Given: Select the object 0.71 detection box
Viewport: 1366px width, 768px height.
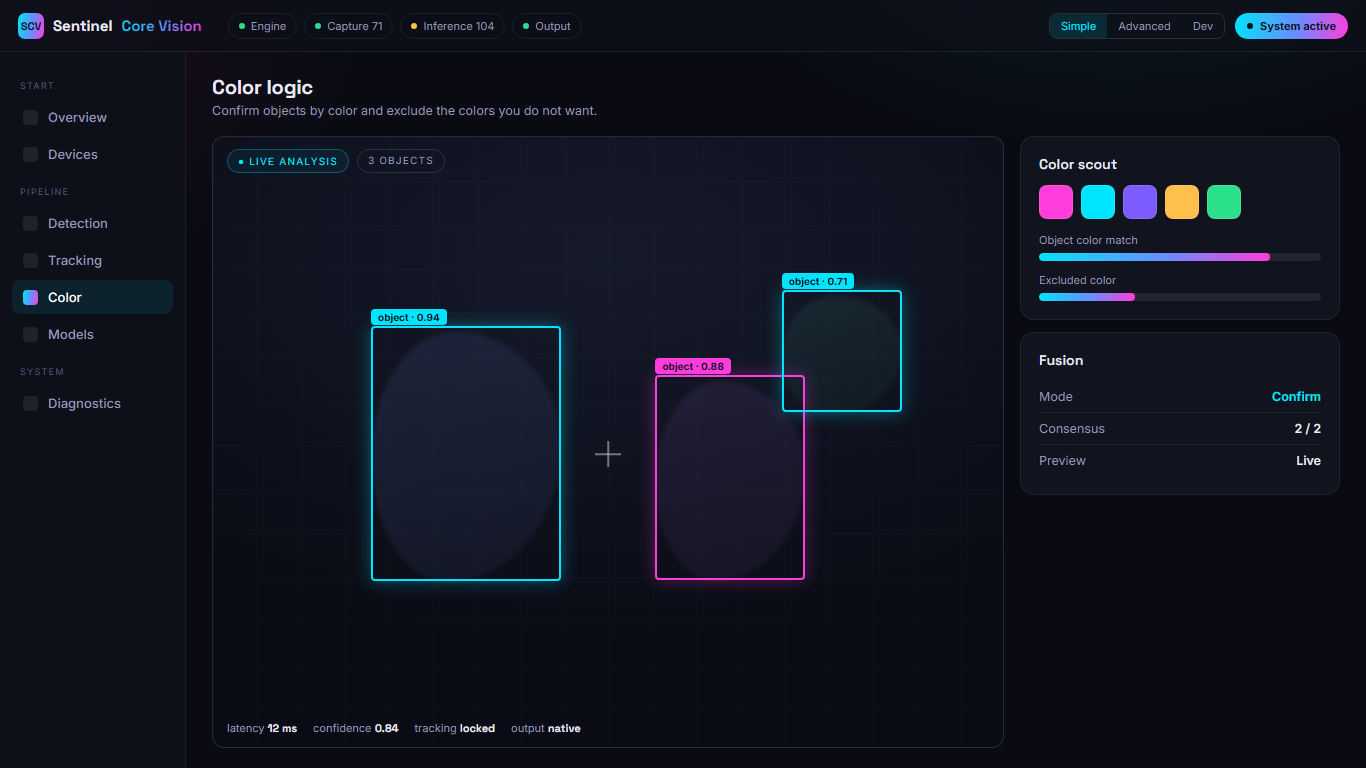Looking at the screenshot, I should pyautogui.click(x=842, y=351).
